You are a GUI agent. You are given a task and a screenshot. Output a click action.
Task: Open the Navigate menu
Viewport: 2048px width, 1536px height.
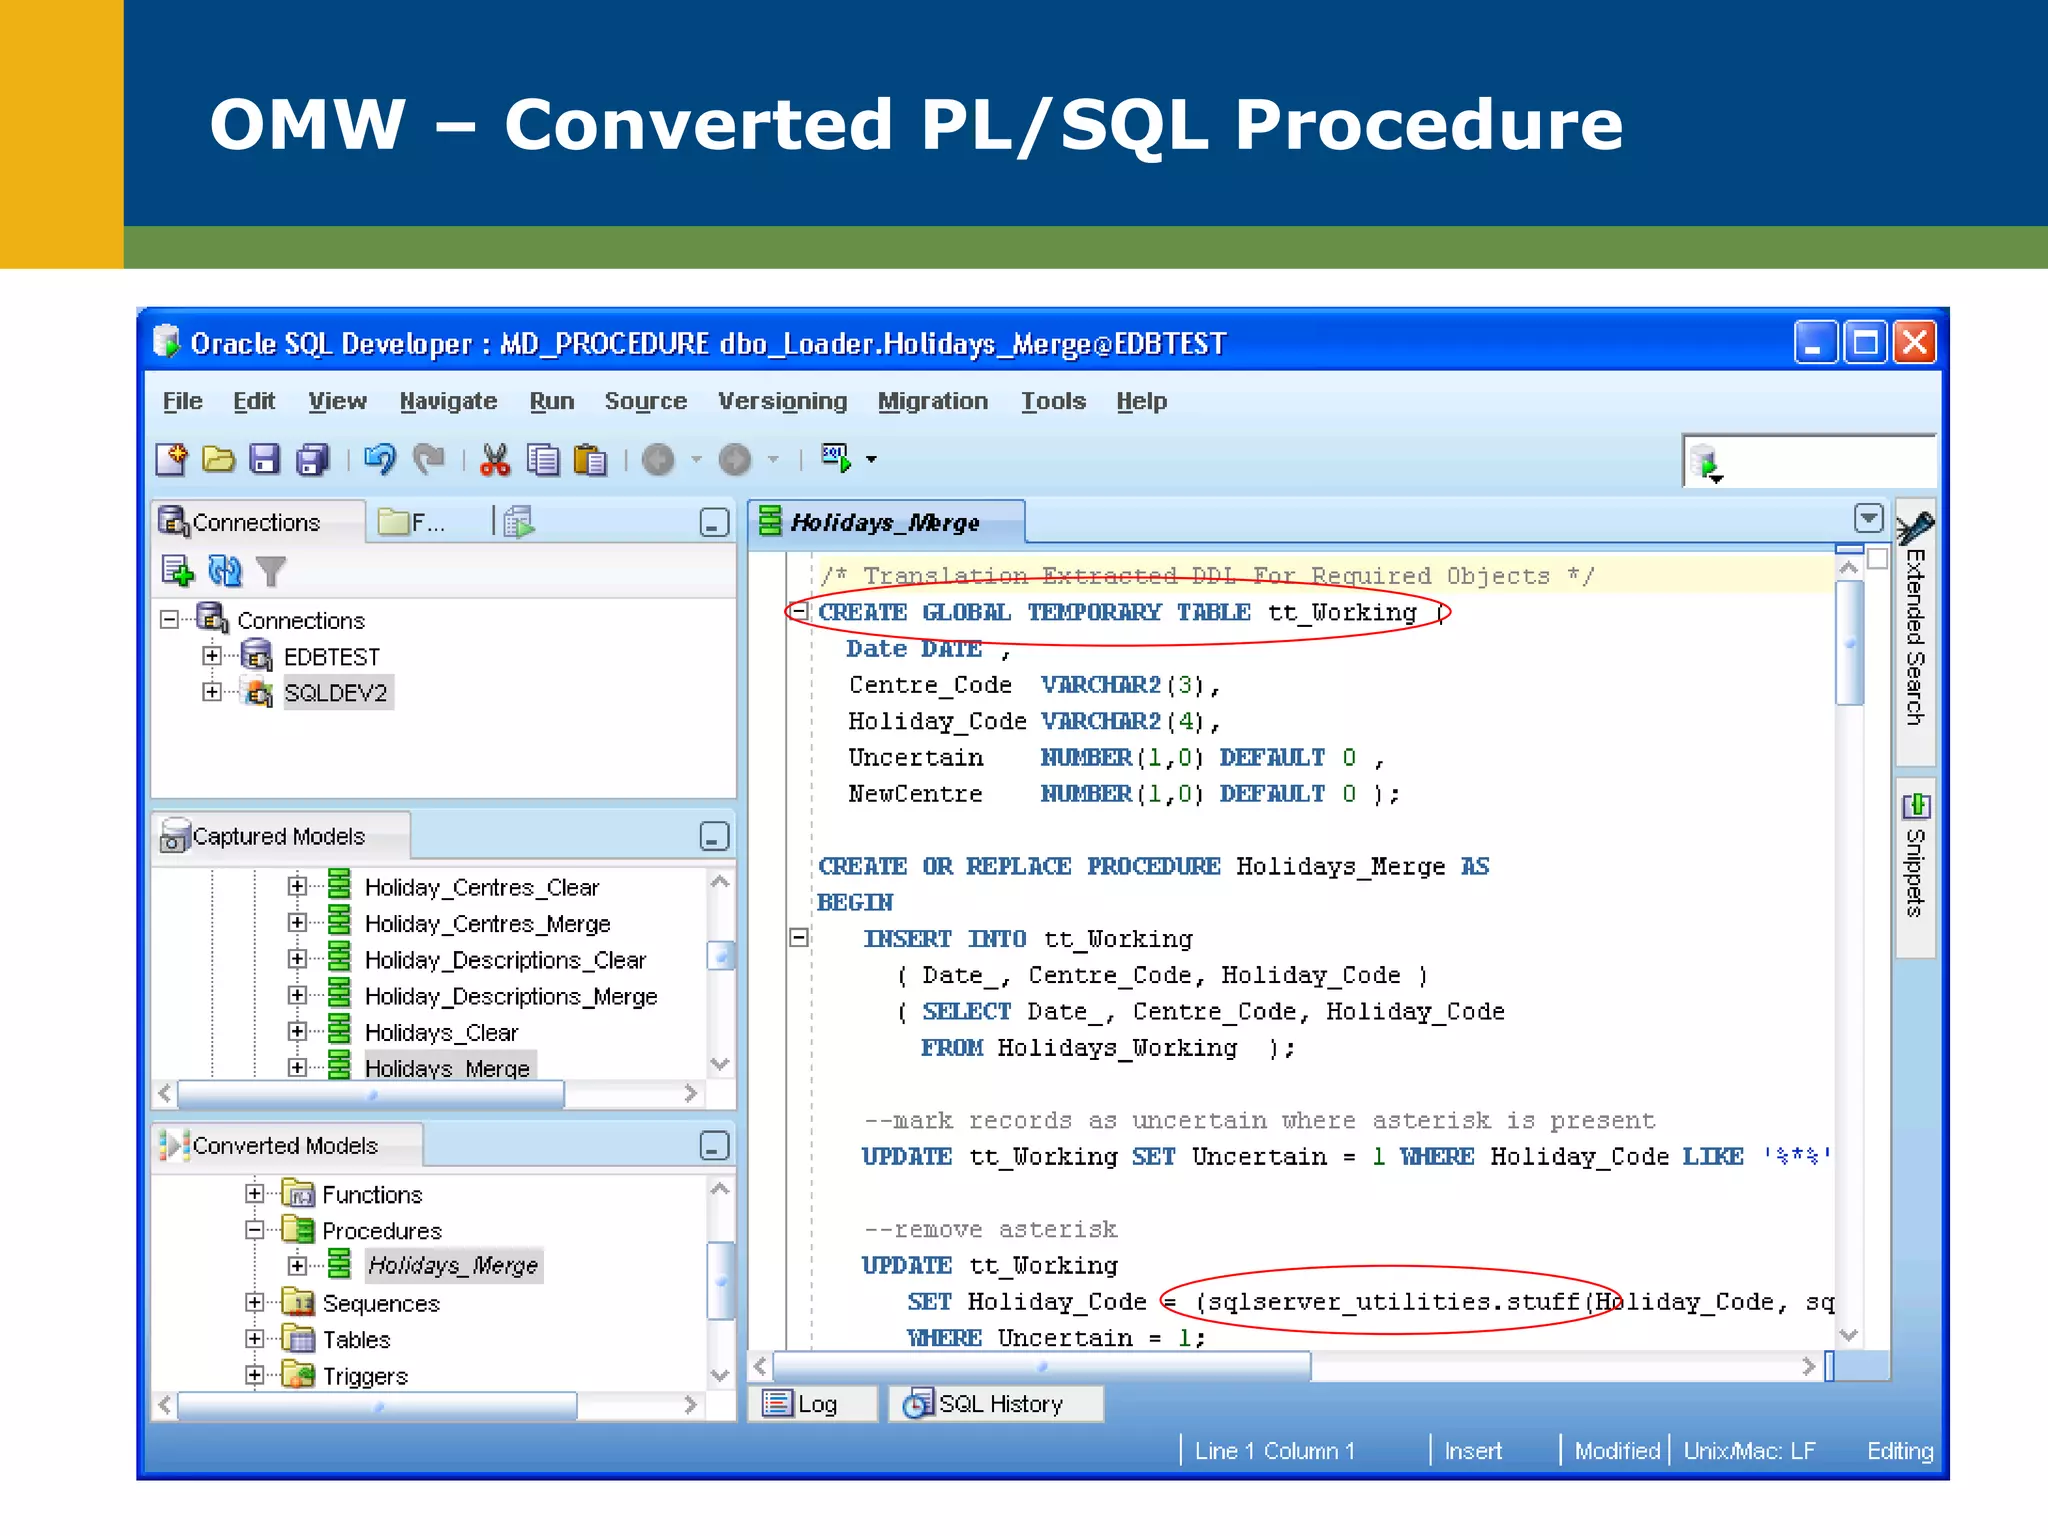pyautogui.click(x=448, y=401)
